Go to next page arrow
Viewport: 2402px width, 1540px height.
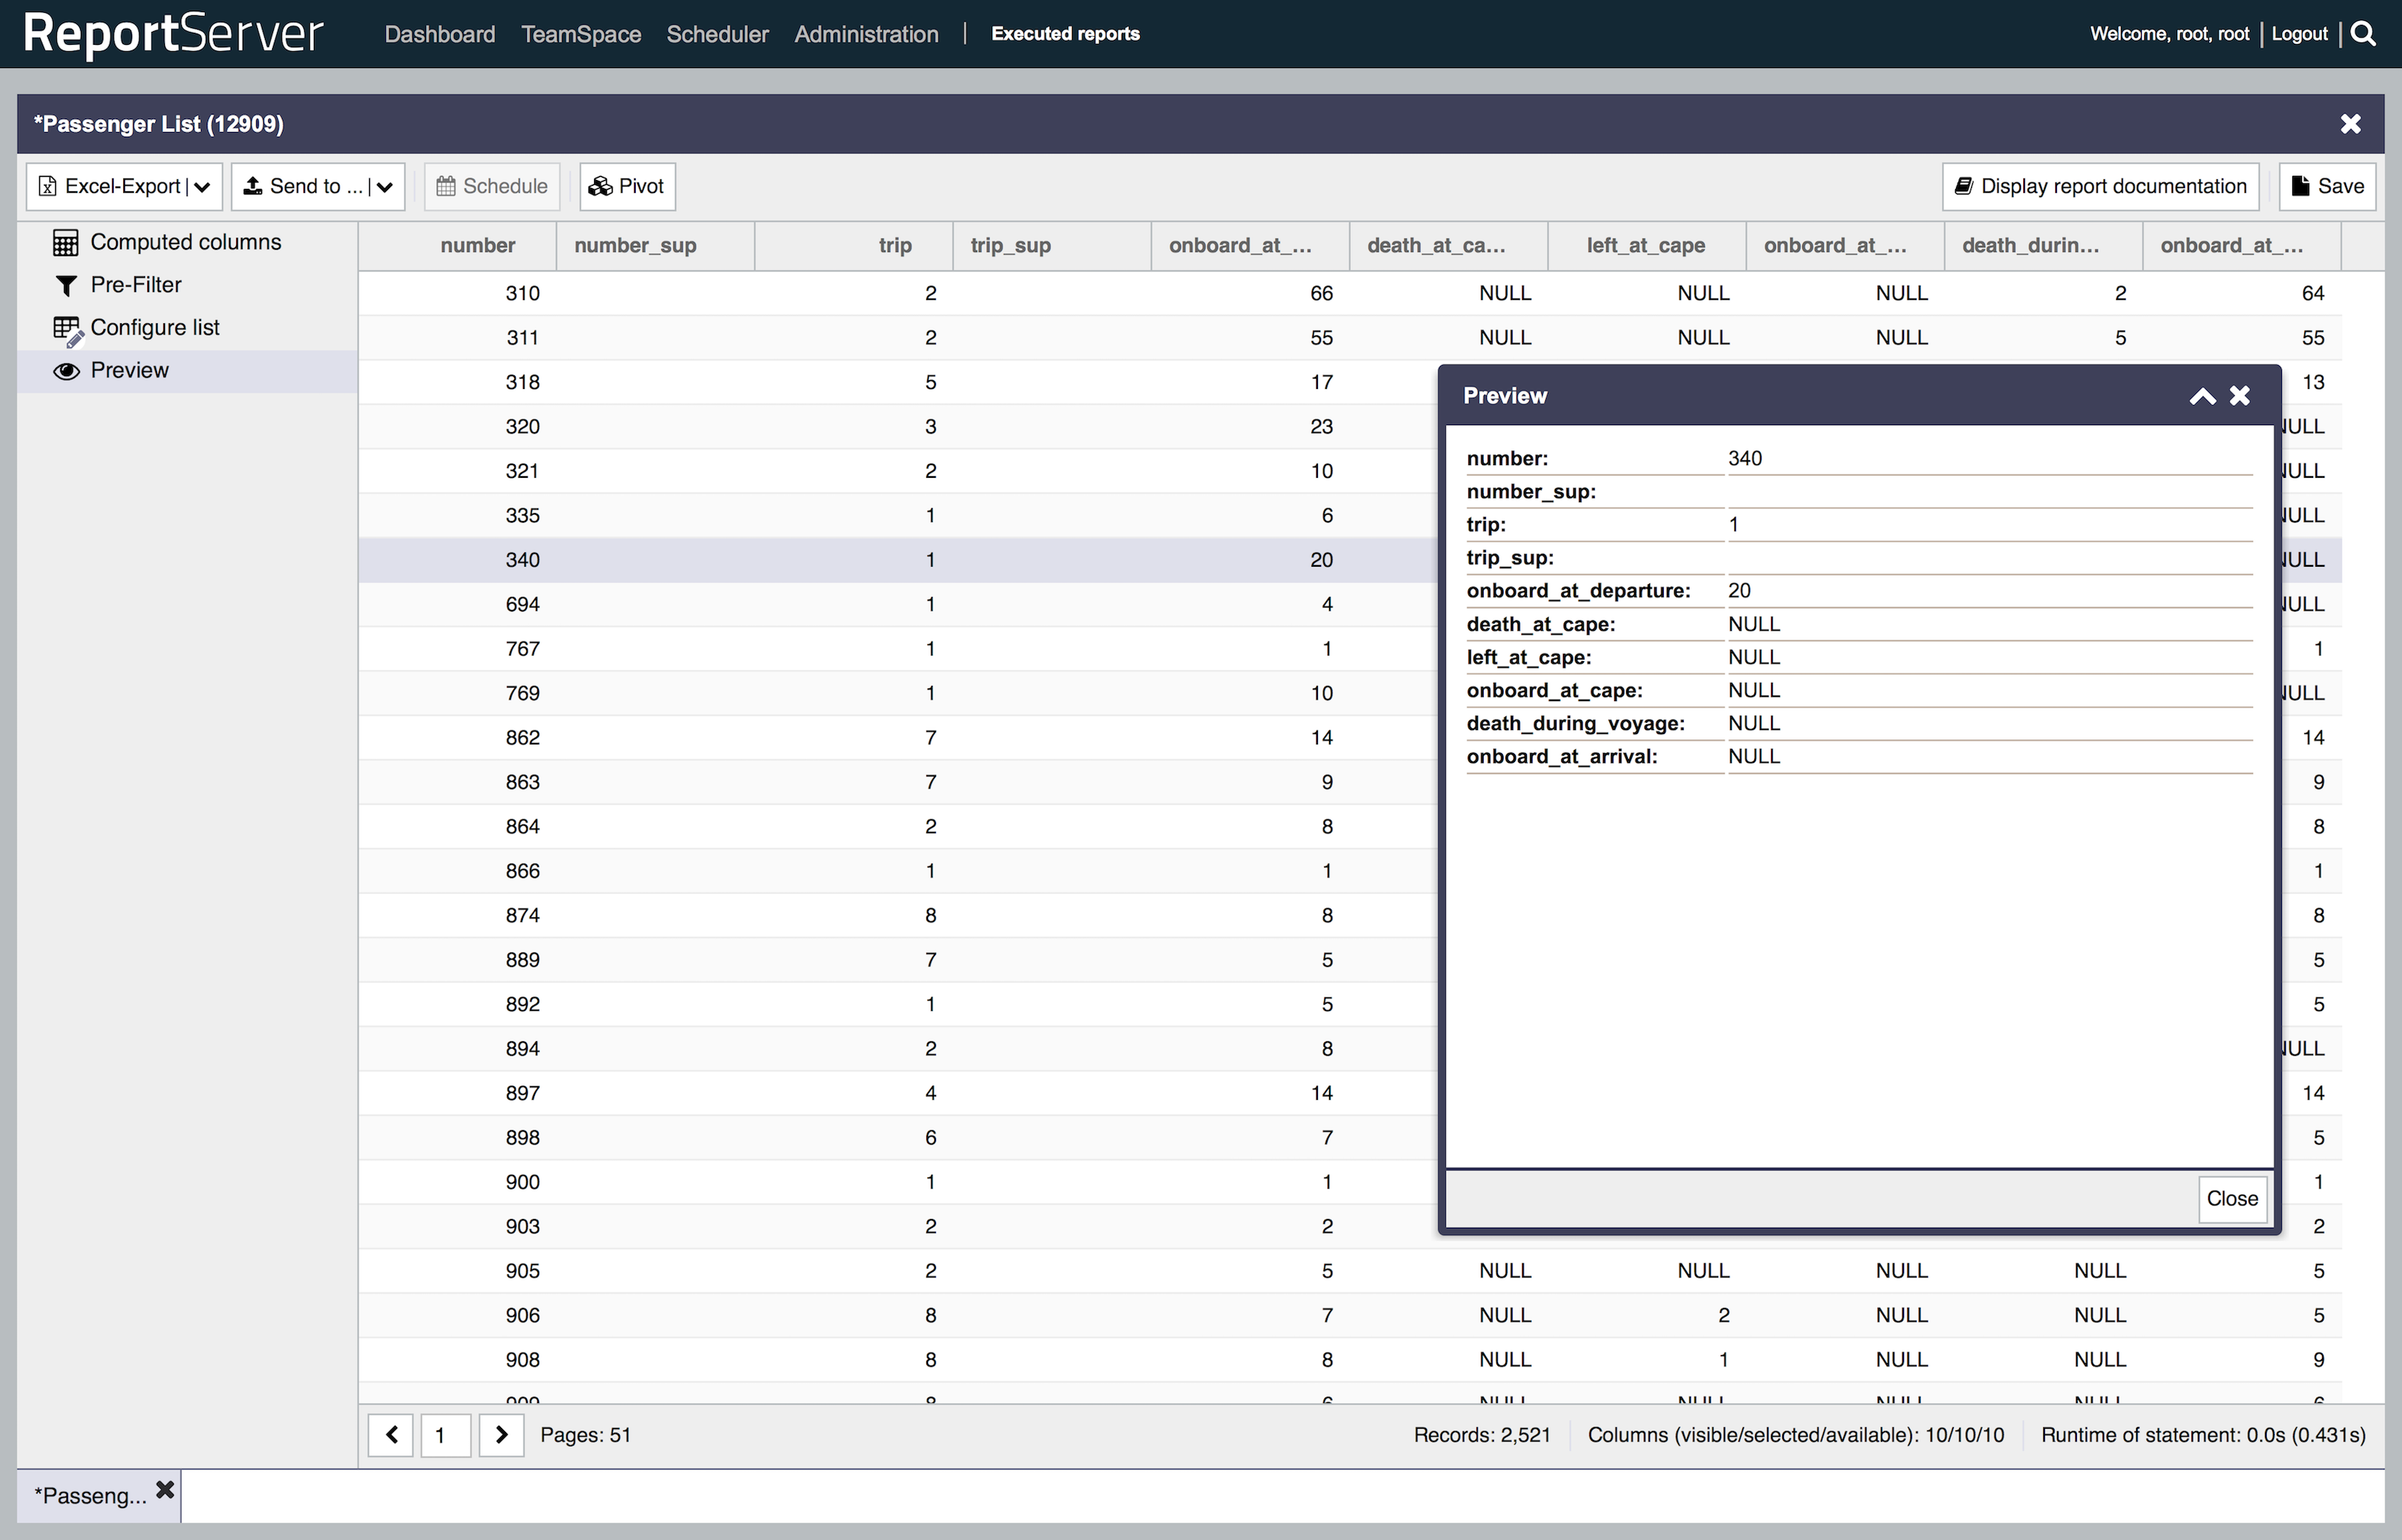[501, 1435]
